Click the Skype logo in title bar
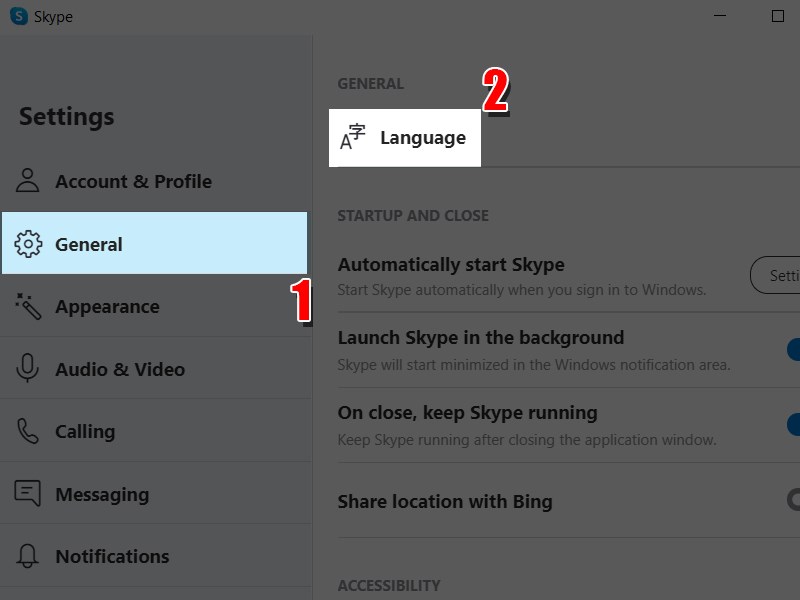Viewport: 800px width, 600px height. tap(19, 16)
